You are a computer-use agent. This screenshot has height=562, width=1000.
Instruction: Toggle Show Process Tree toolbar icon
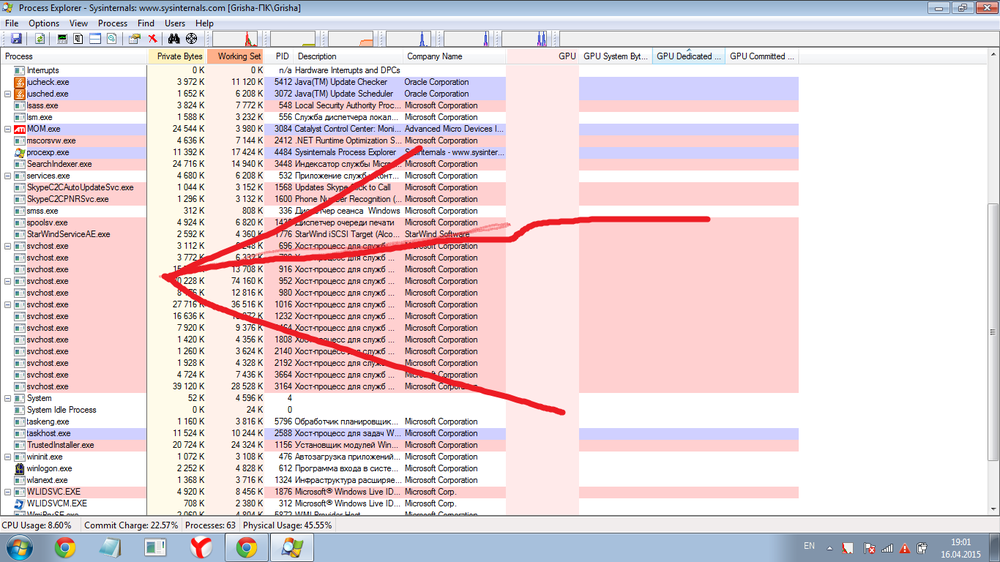click(78, 39)
